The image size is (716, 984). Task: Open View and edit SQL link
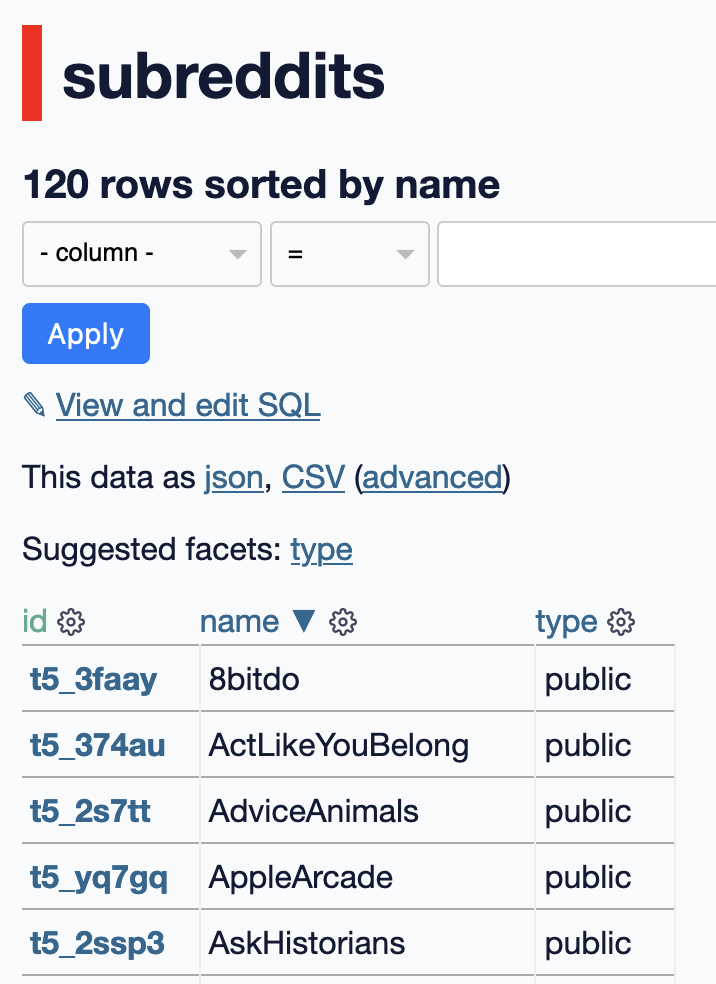coord(188,405)
